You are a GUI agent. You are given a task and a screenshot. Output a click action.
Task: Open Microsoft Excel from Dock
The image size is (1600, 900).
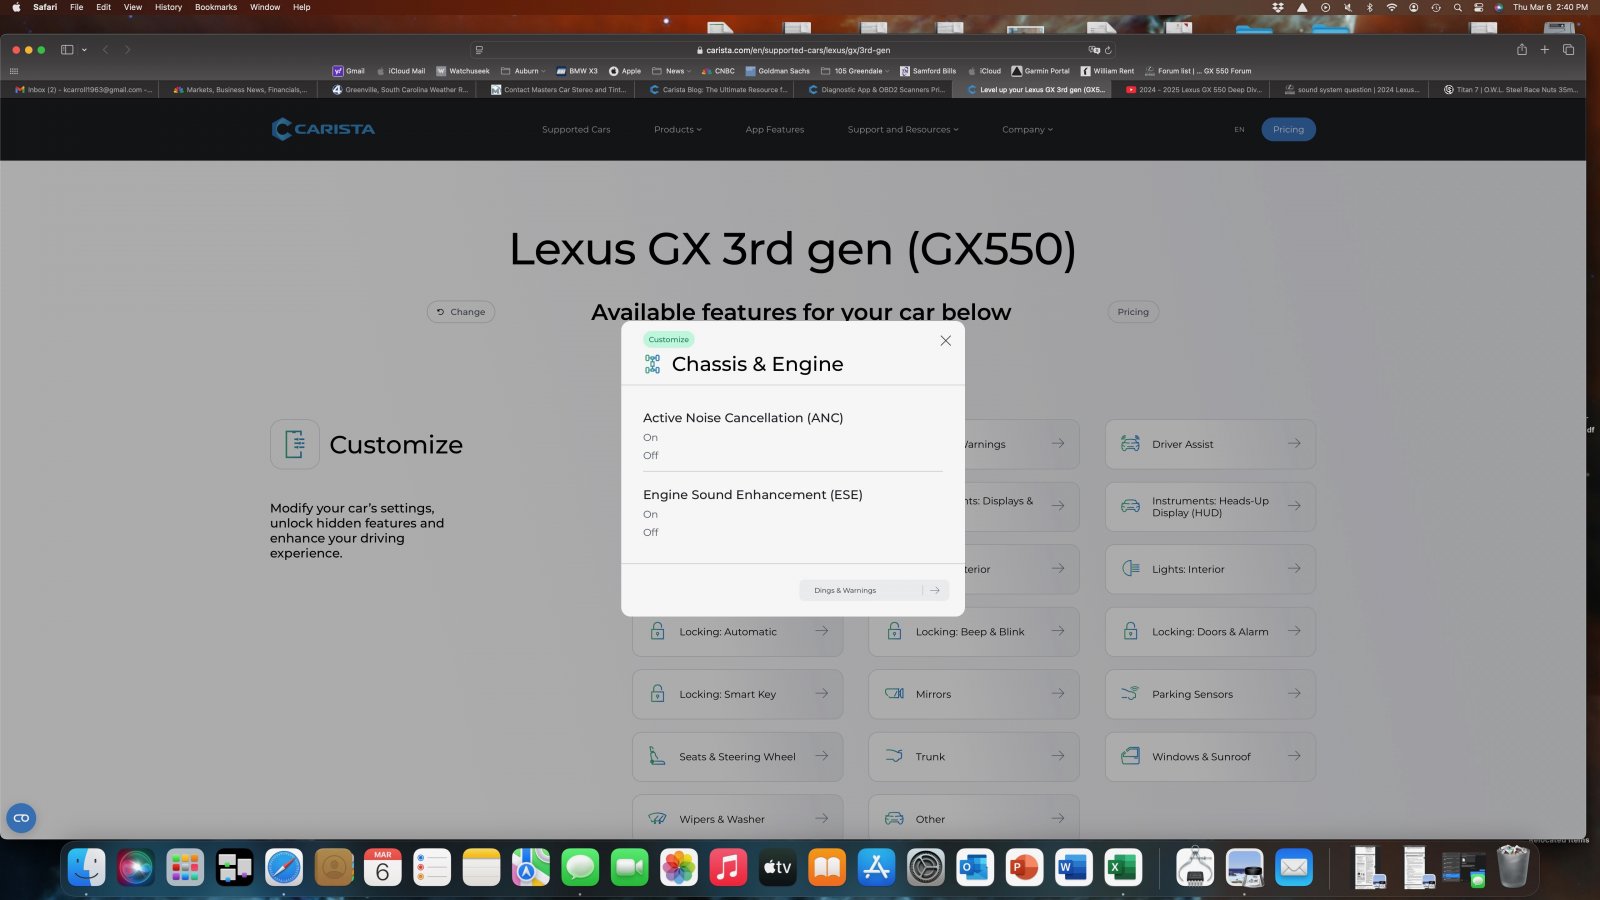(1122, 867)
